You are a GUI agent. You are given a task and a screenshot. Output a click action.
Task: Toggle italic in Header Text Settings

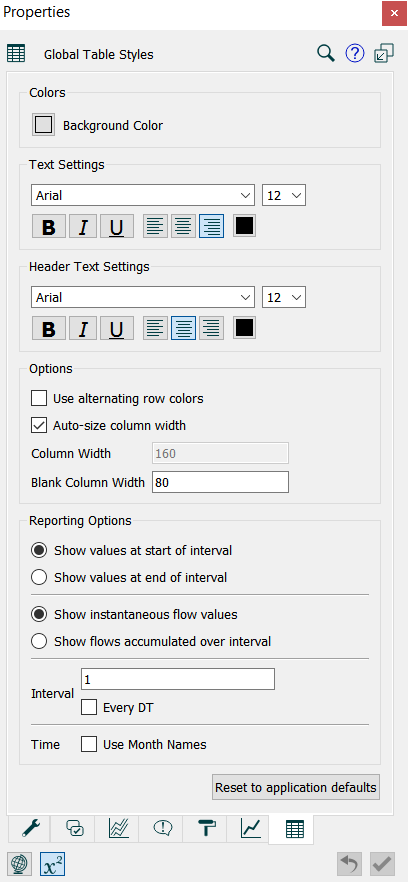(x=83, y=328)
